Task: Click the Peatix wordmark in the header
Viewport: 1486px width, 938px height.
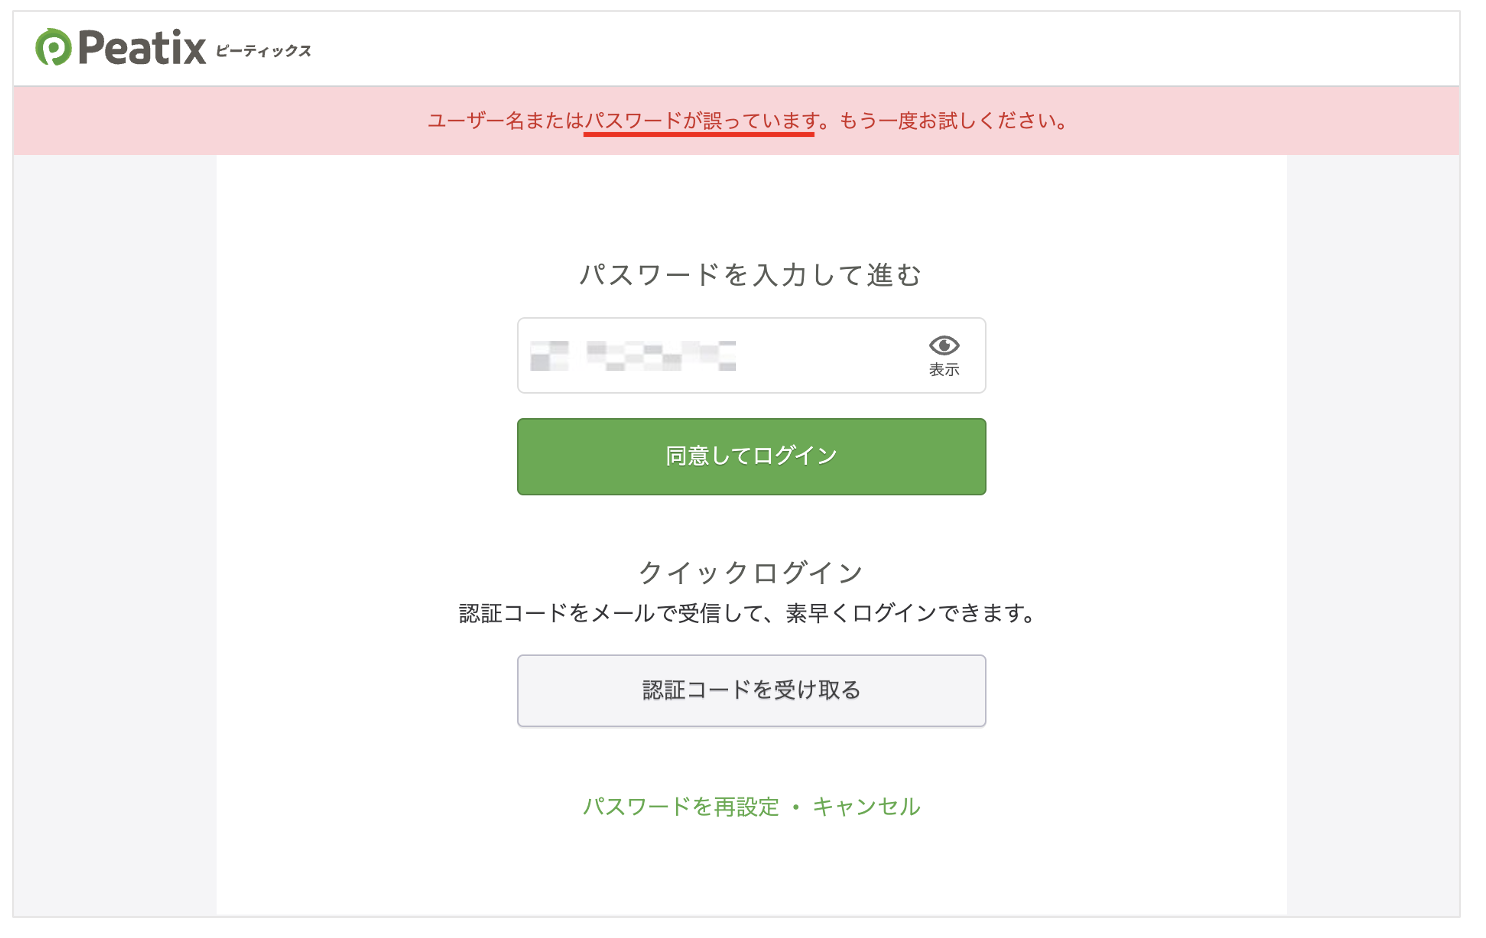Action: click(x=142, y=48)
